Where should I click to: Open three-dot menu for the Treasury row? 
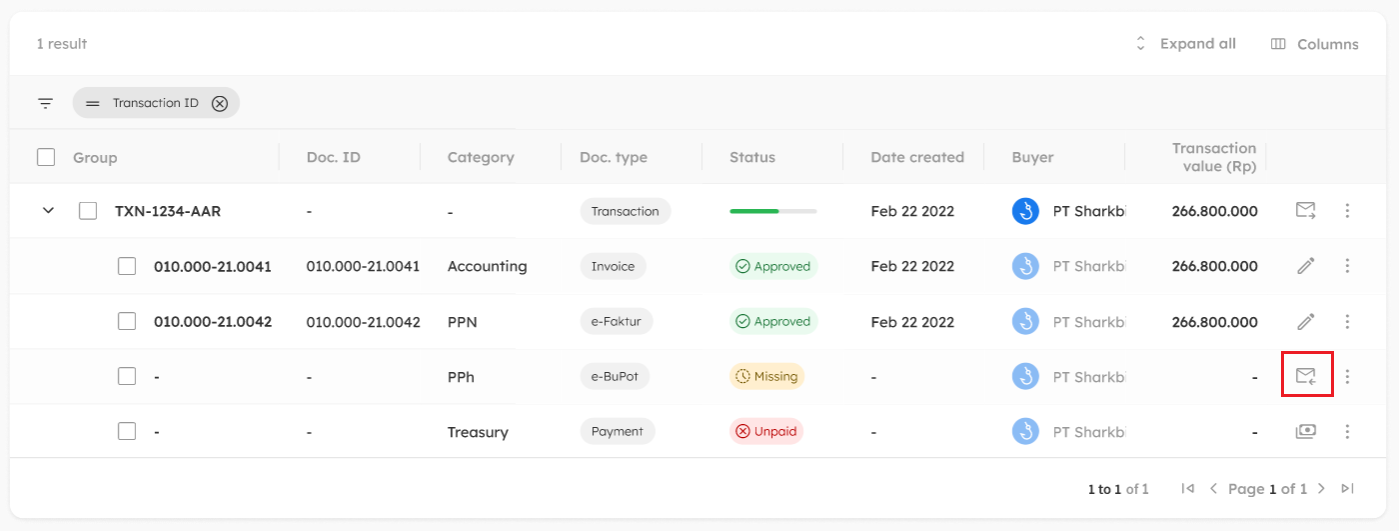[1348, 431]
